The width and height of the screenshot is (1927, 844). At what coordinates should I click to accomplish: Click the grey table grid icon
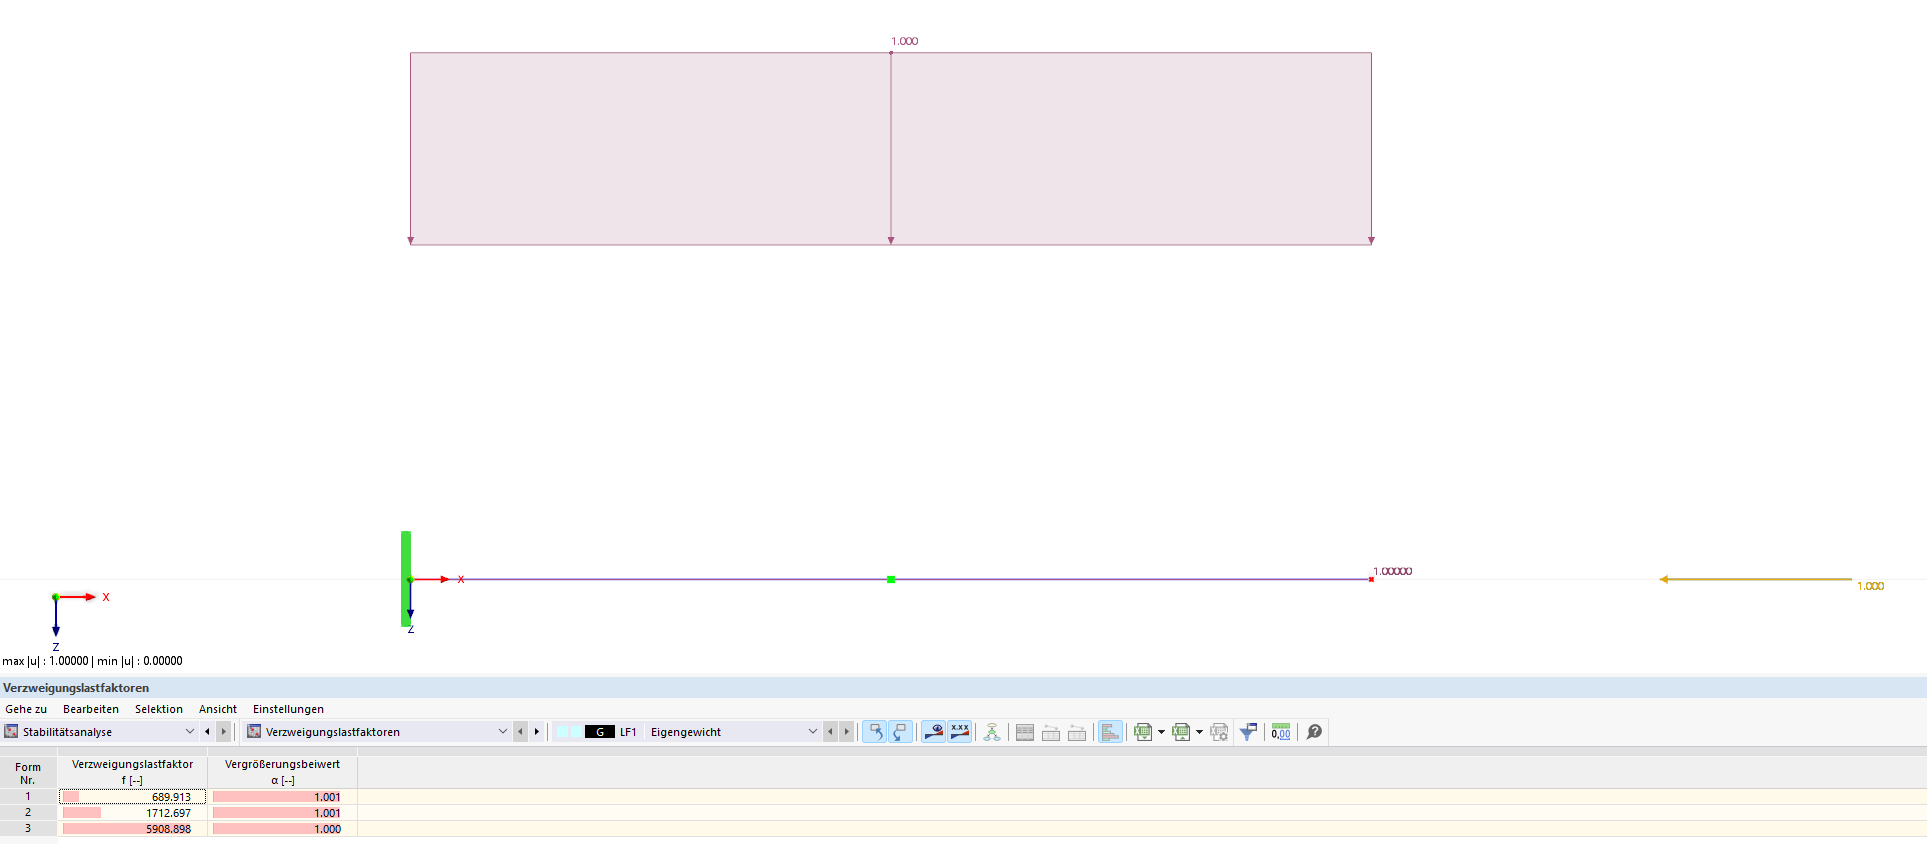coord(1025,732)
